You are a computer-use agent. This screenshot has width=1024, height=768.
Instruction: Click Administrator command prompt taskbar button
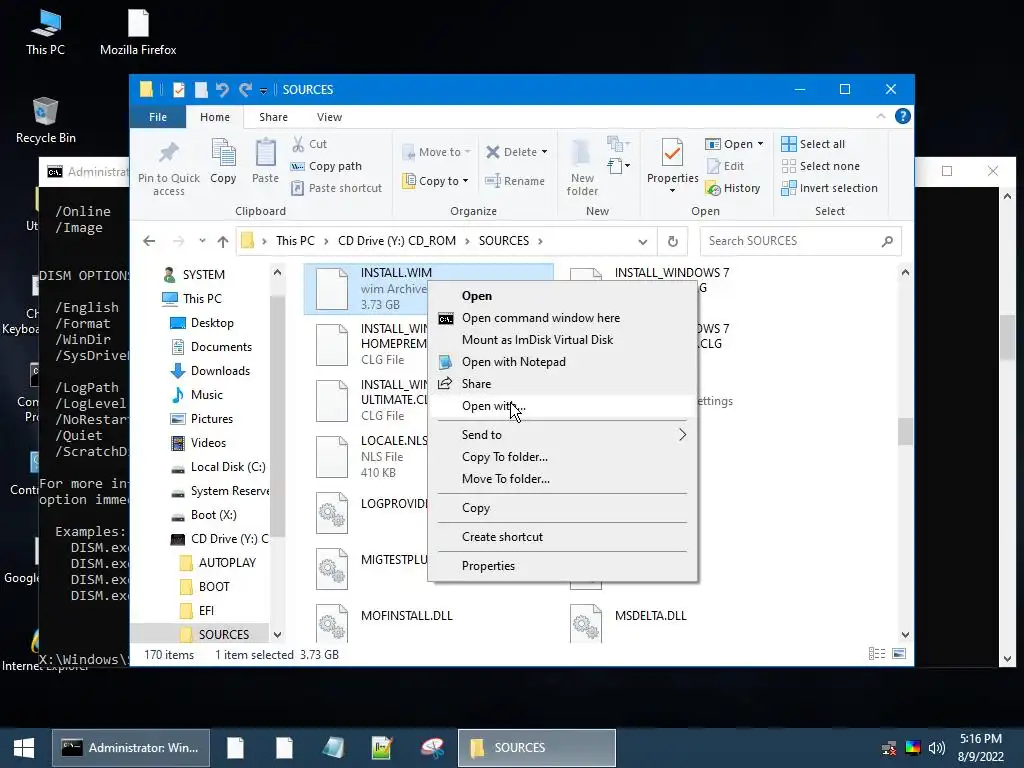pyautogui.click(x=131, y=748)
